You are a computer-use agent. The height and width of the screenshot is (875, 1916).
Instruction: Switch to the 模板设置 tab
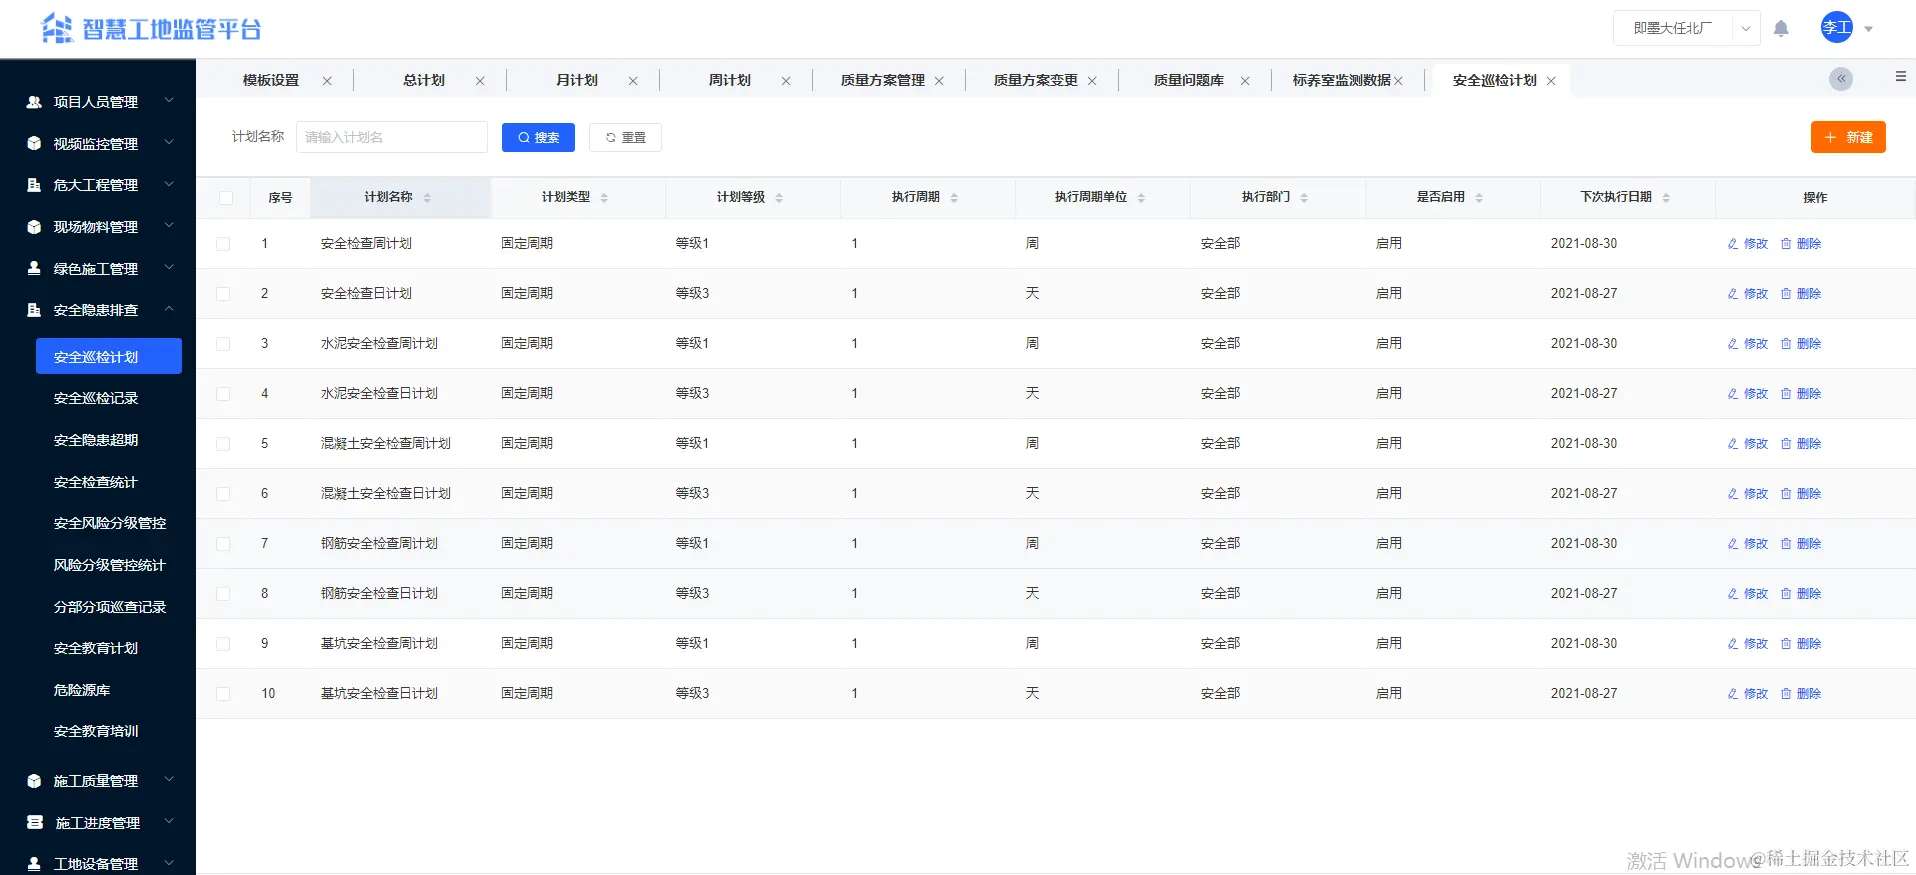(x=271, y=80)
